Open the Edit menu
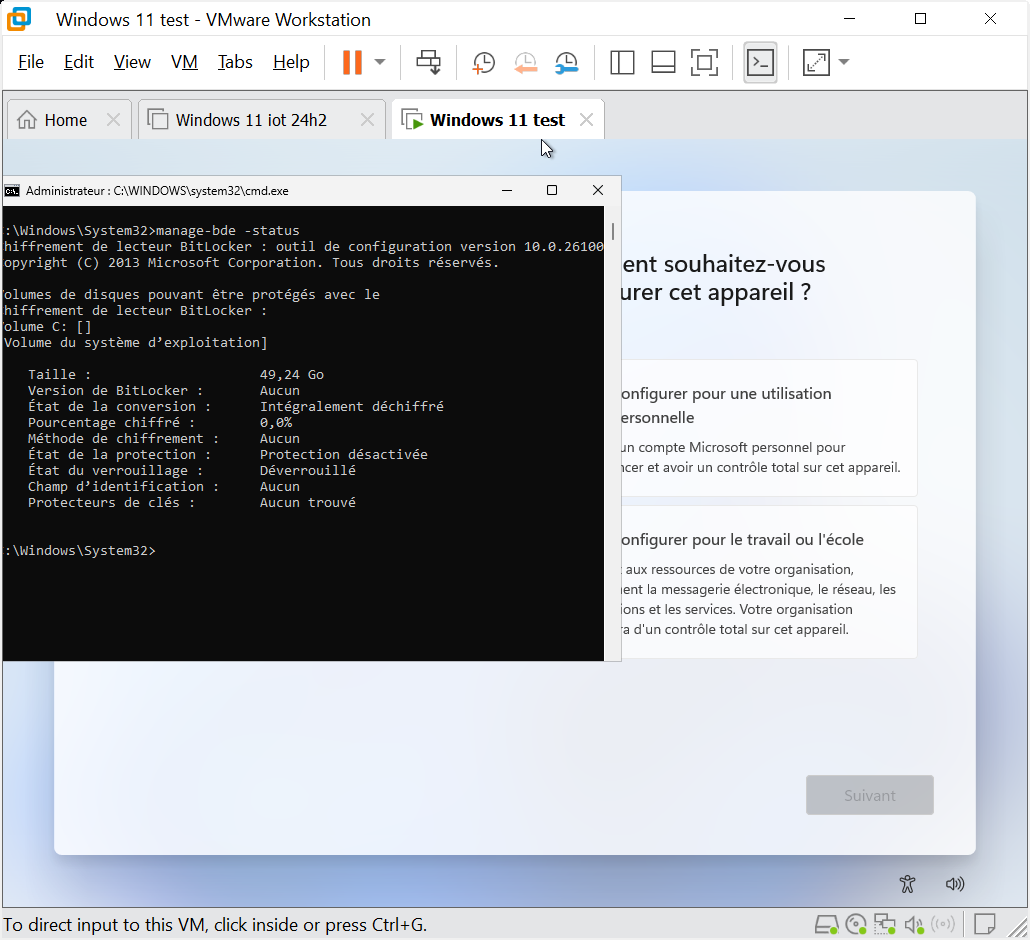 (79, 62)
